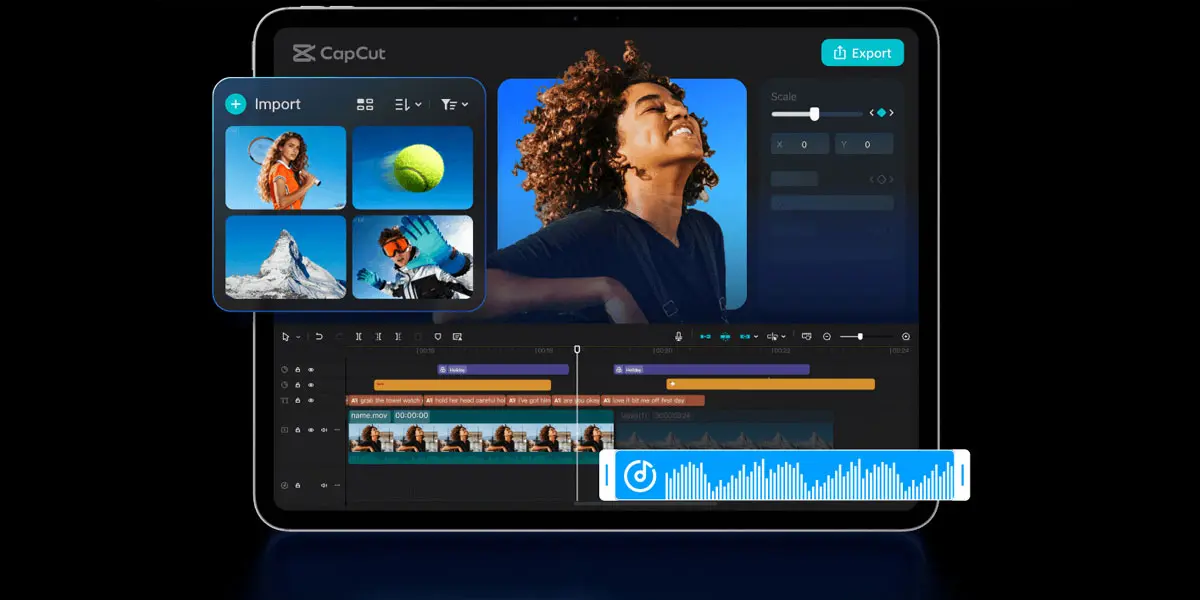Click the zoom out minus icon

(x=827, y=337)
